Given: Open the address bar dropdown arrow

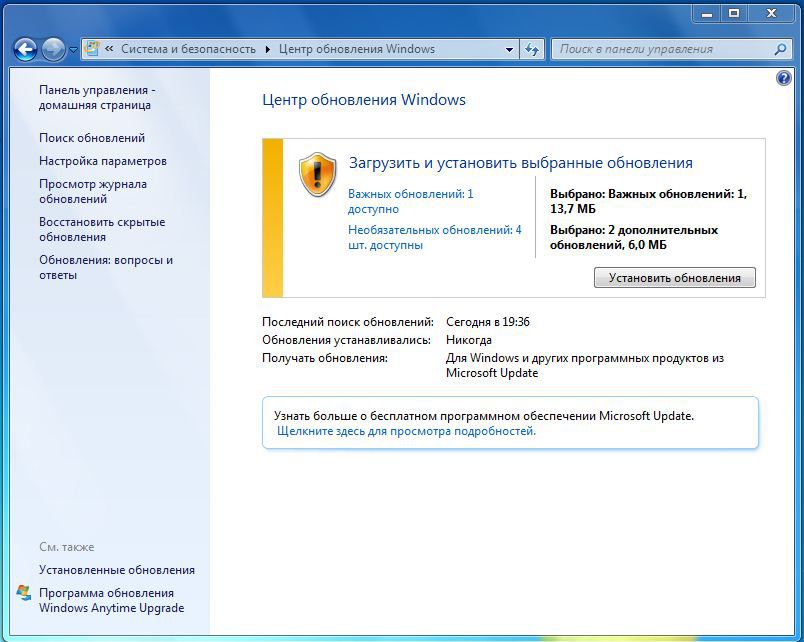Looking at the screenshot, I should [508, 48].
